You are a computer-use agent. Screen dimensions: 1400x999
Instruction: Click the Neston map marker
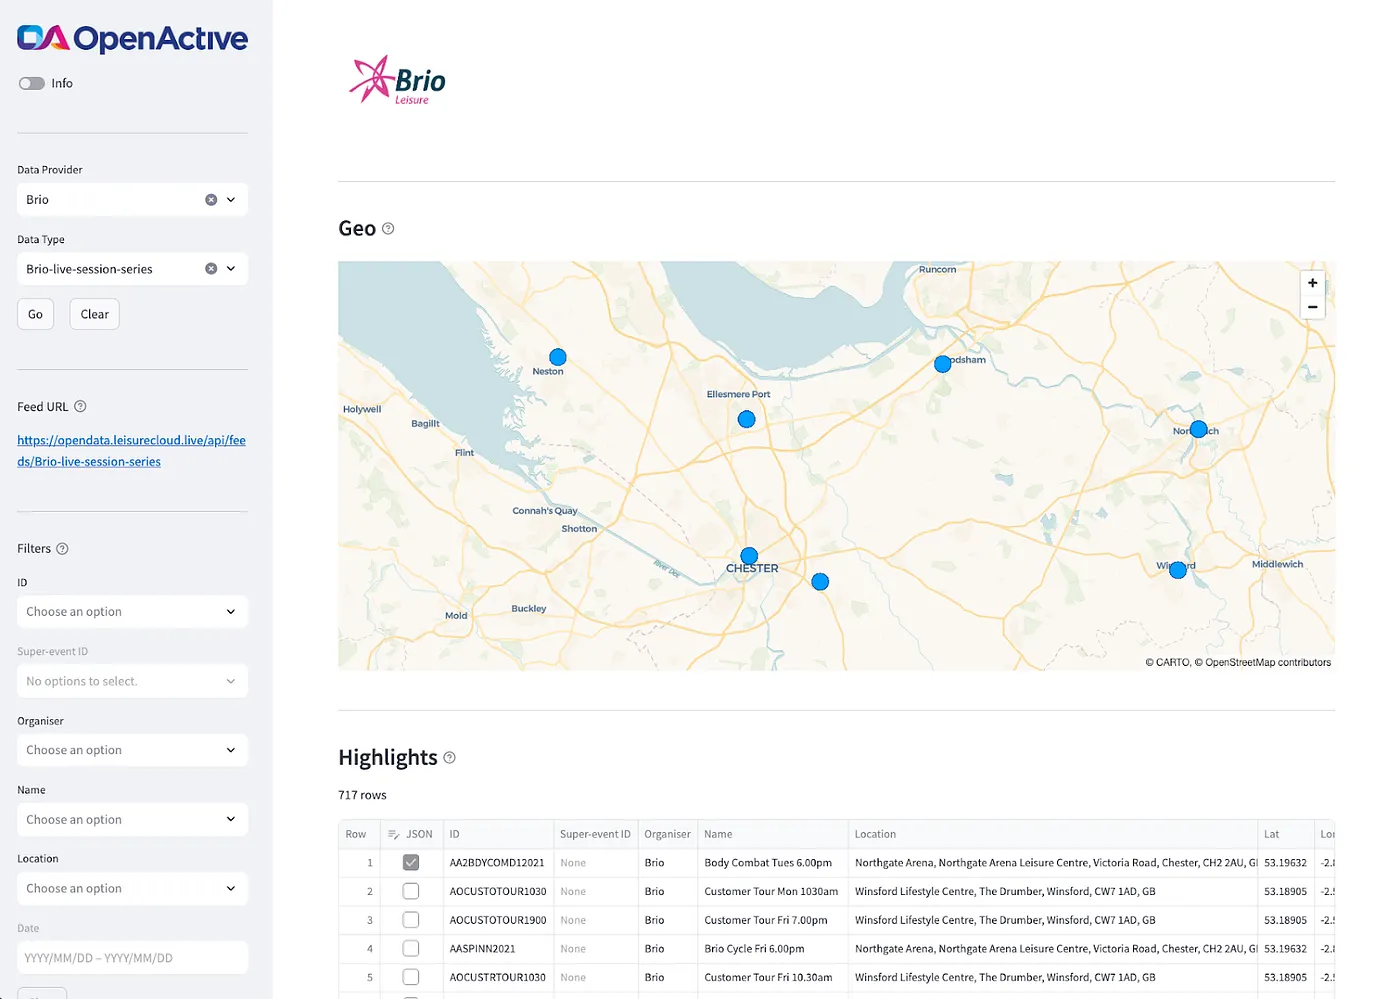558,357
